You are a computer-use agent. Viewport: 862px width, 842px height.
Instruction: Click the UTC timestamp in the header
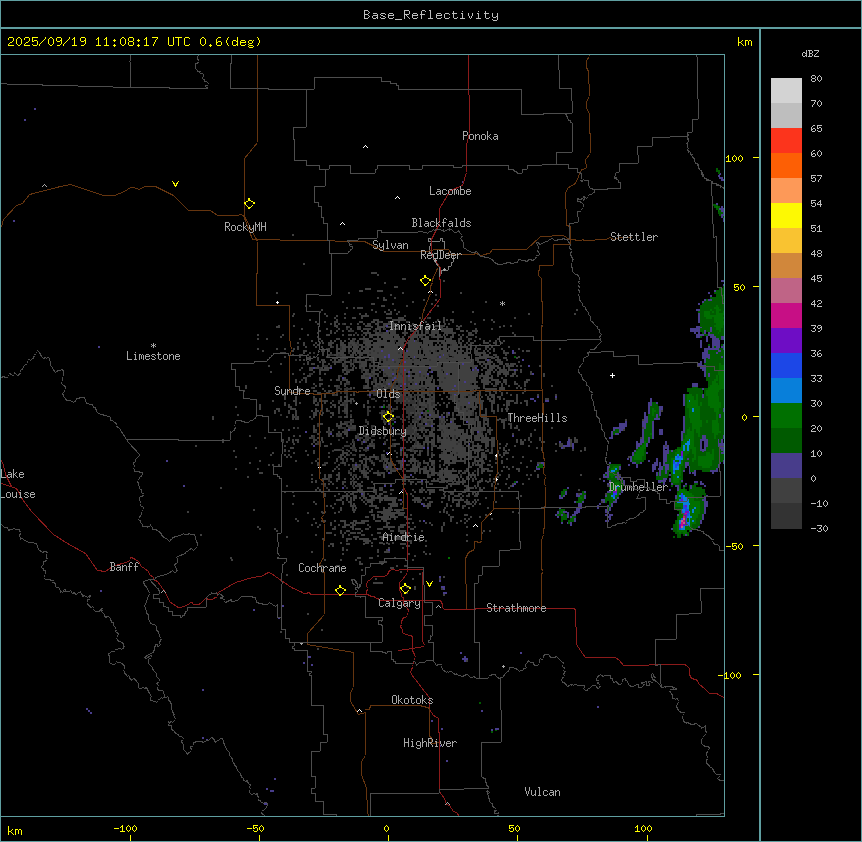click(x=134, y=41)
